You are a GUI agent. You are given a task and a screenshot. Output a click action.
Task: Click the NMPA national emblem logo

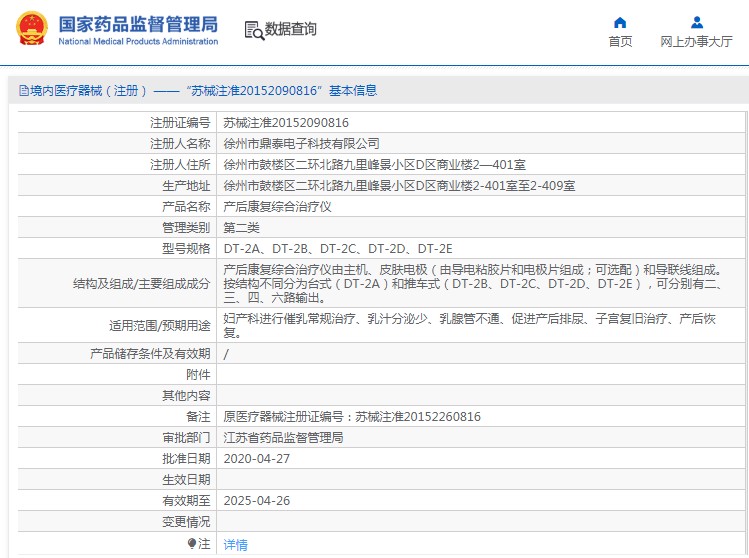coord(32,29)
